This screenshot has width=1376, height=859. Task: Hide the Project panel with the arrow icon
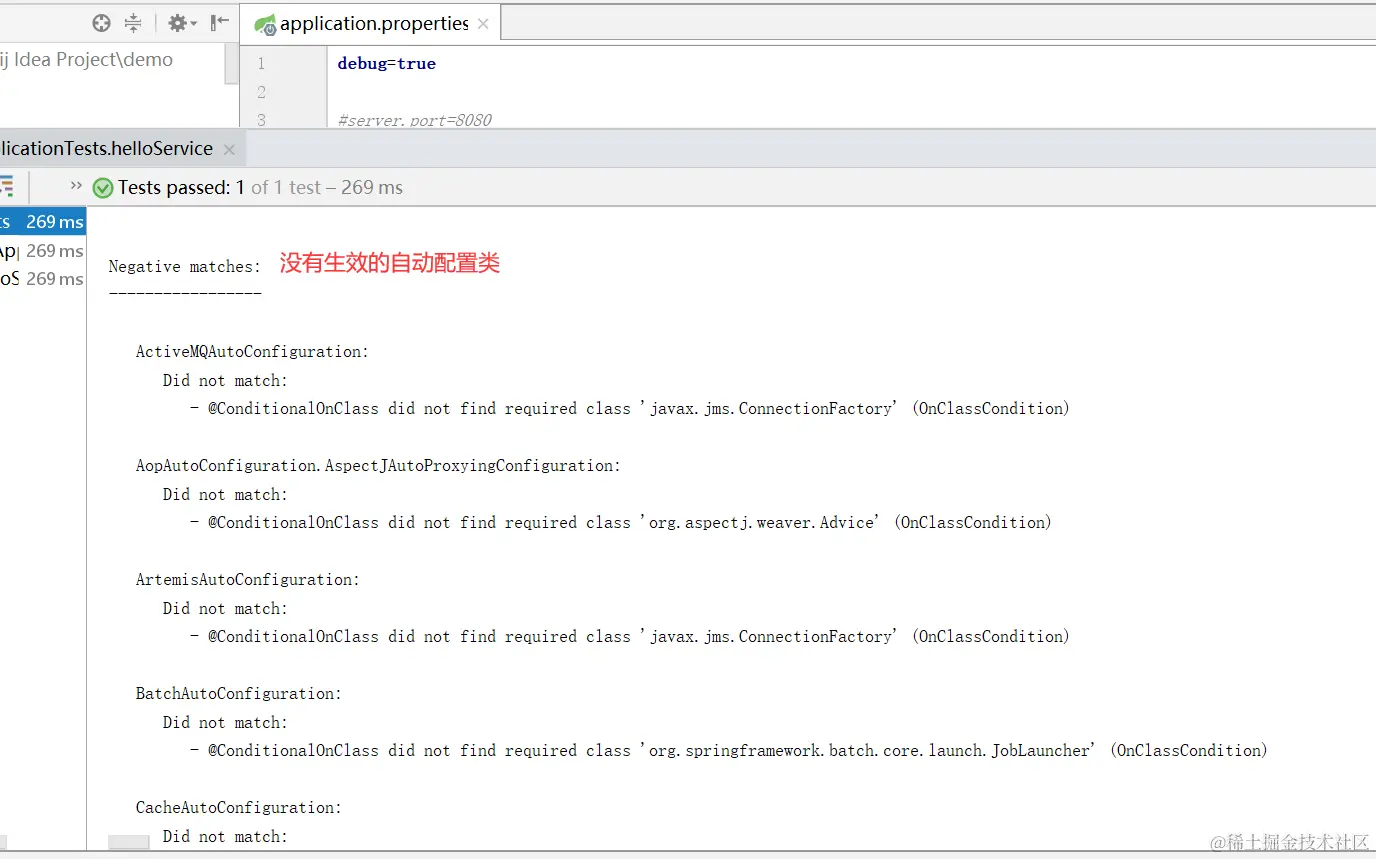(220, 22)
